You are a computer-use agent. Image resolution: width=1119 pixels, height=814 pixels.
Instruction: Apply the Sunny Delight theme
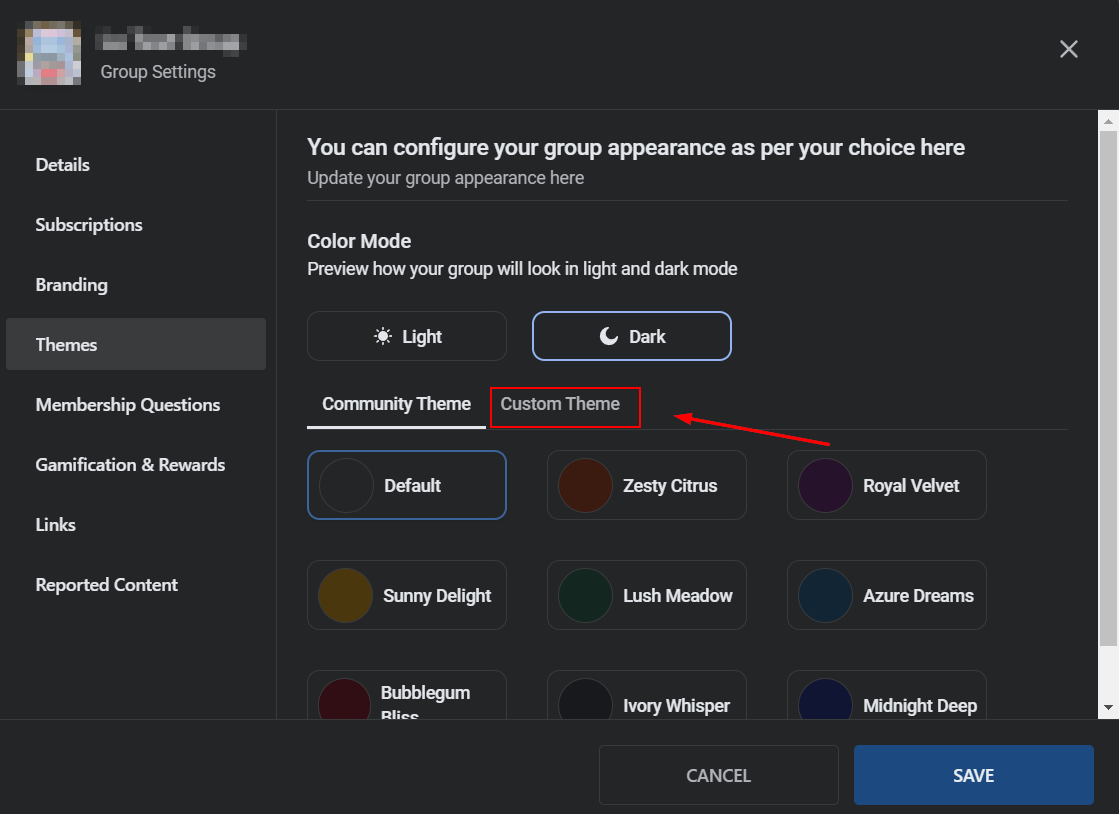pos(407,595)
